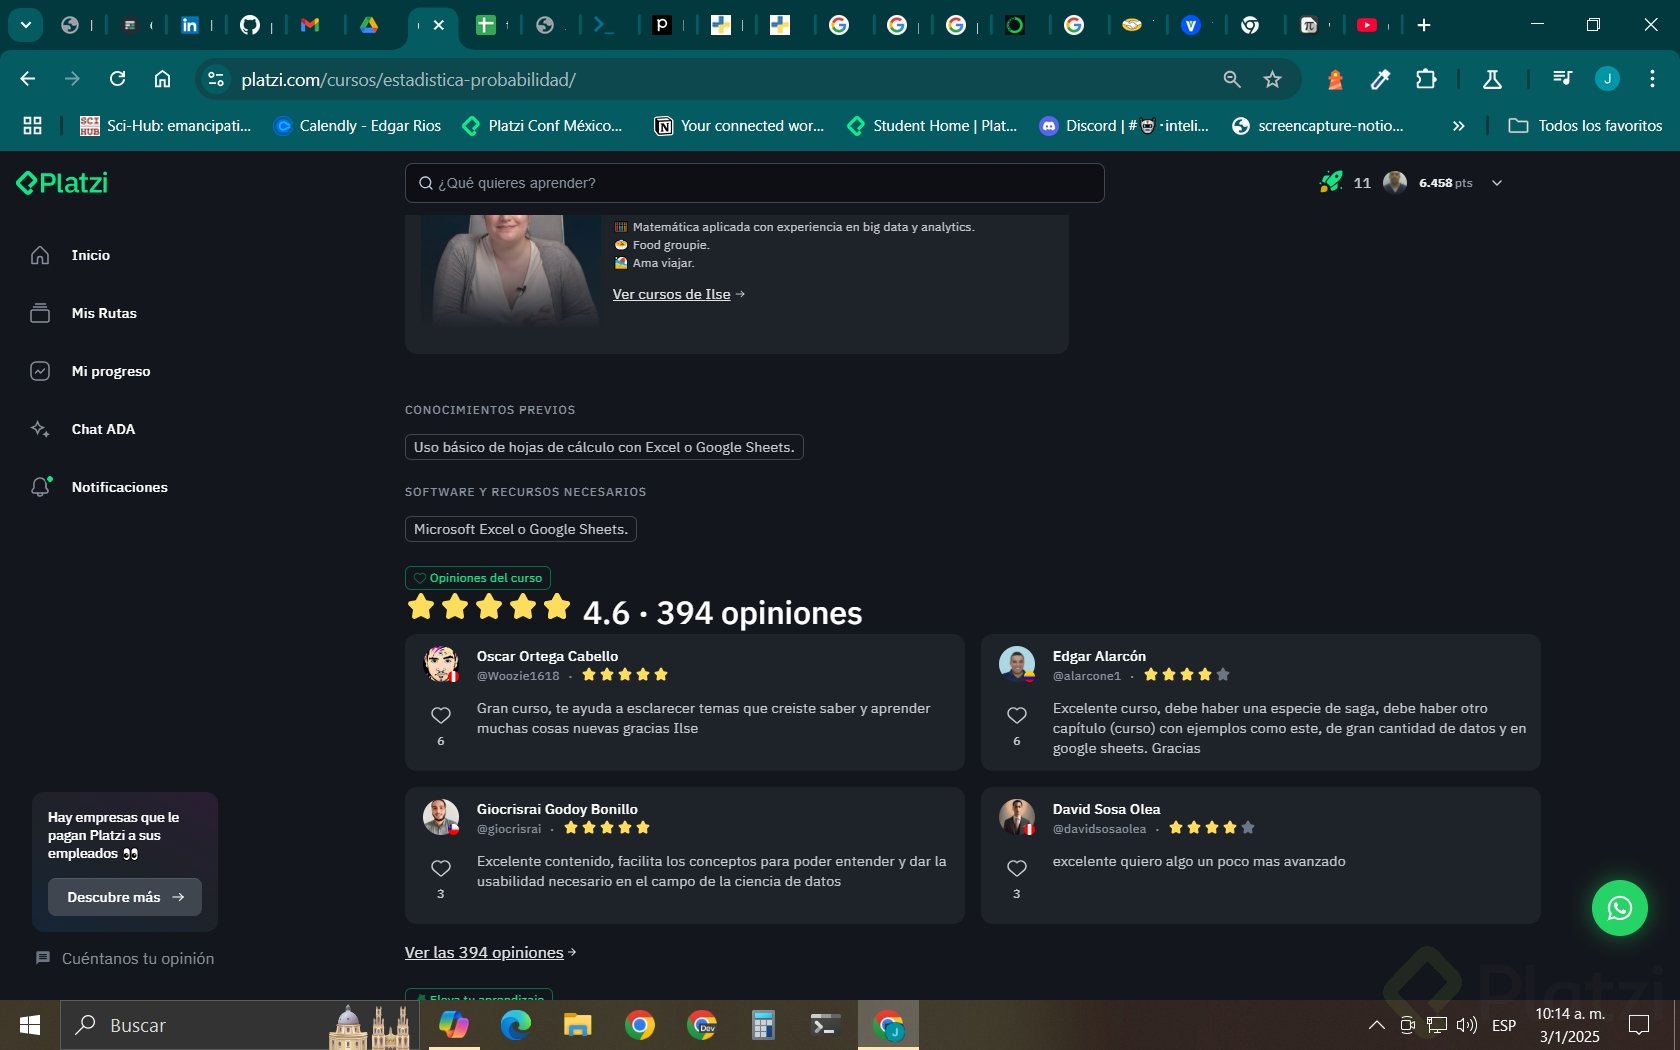Screen dimensions: 1680x1050
Task: Open Notificaciones in the sidebar
Action: click(98, 487)
